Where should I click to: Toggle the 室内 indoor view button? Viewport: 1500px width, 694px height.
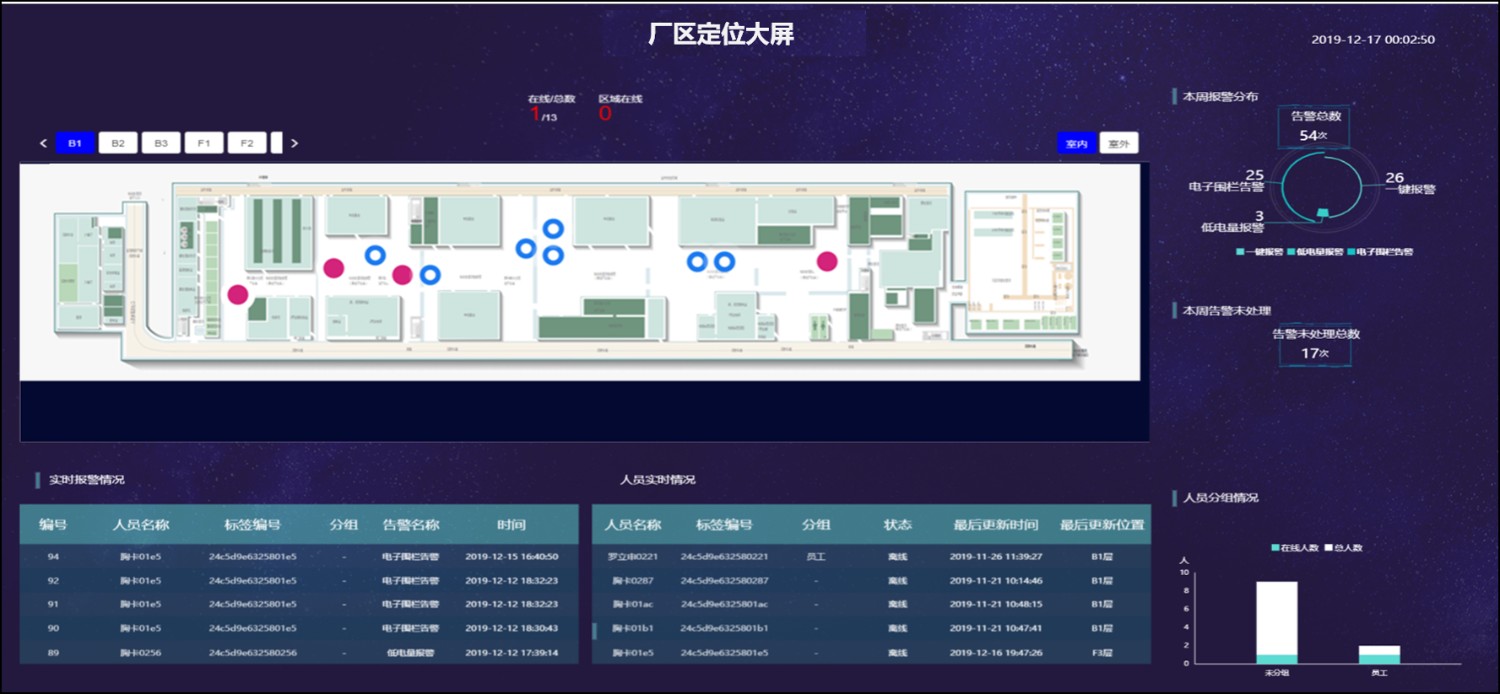(x=1076, y=144)
